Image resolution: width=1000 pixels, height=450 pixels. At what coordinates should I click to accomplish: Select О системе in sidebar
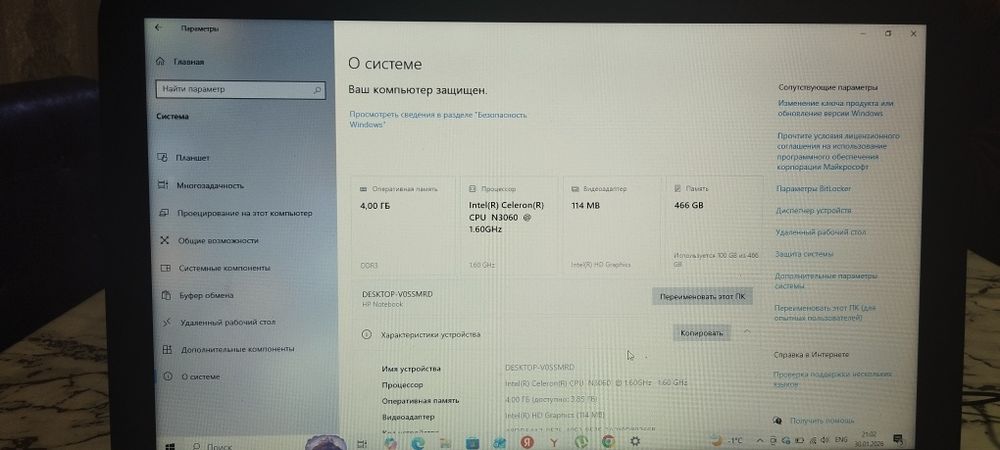[x=200, y=377]
